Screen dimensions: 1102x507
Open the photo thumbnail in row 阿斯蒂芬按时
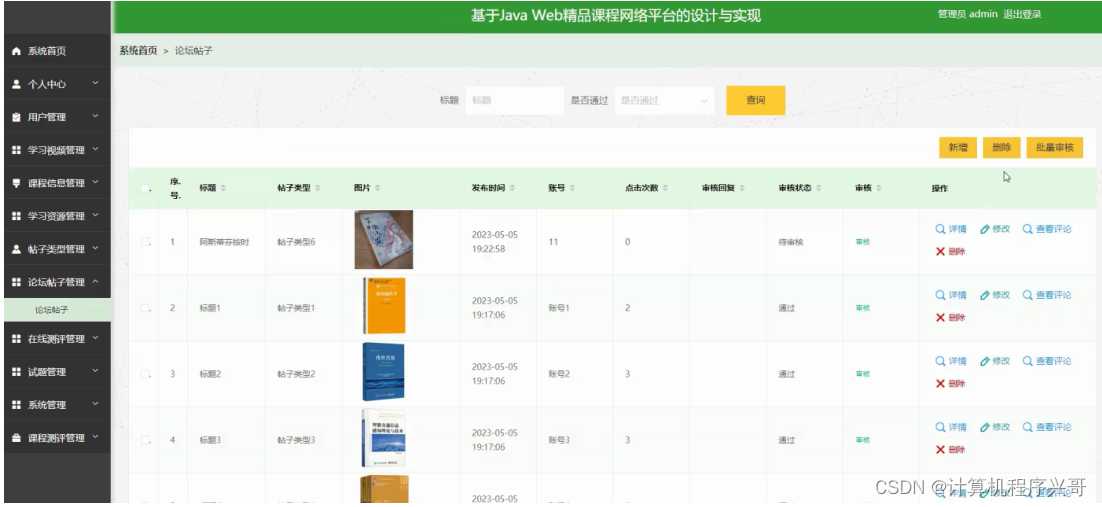pos(384,240)
